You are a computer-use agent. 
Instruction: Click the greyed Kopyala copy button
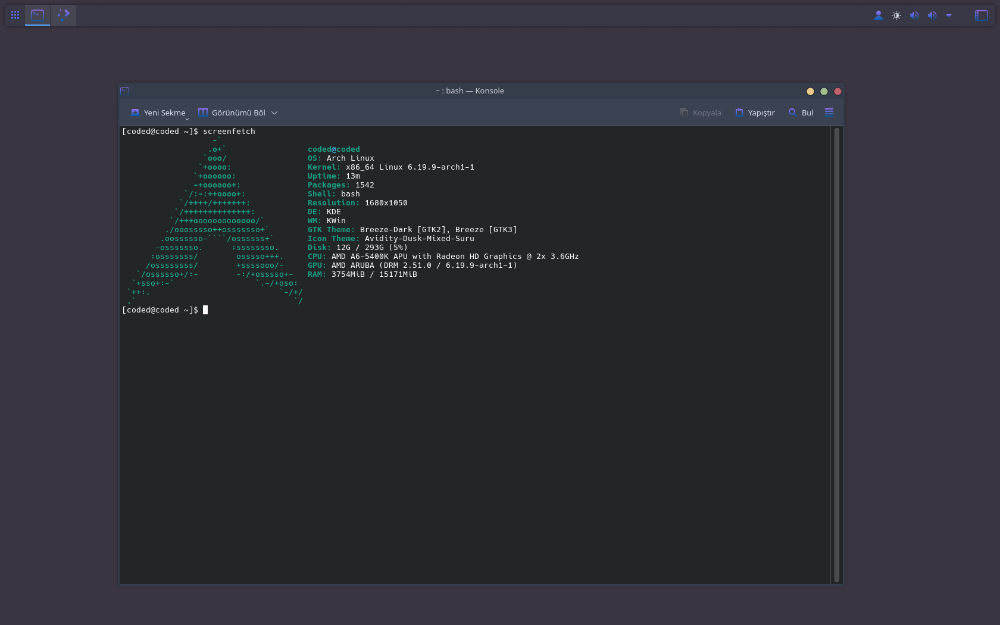700,113
